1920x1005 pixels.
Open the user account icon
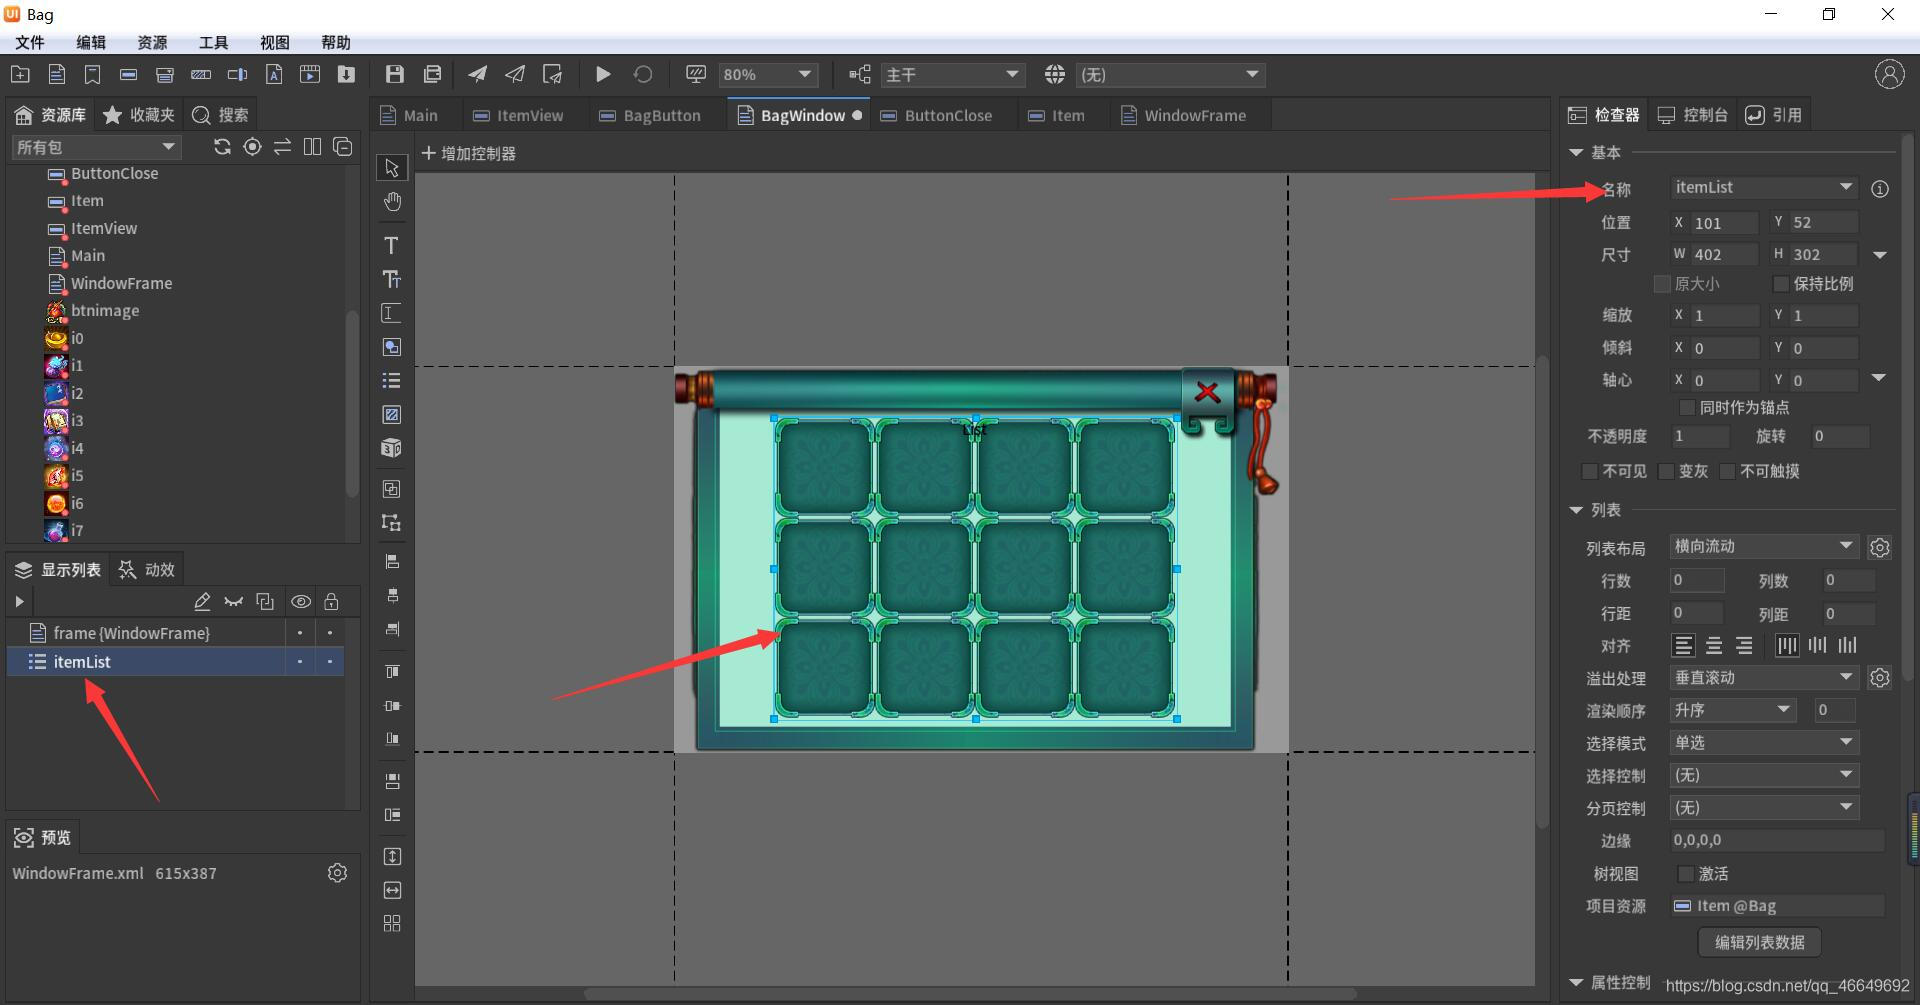[1889, 74]
